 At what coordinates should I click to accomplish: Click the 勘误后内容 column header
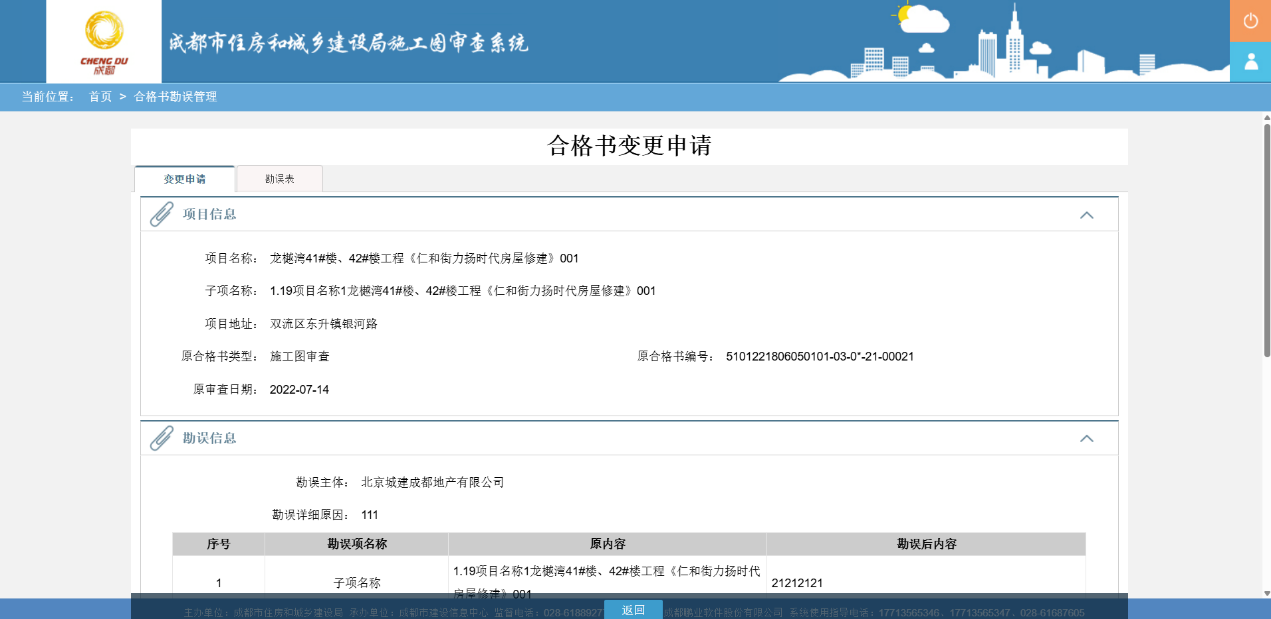(x=925, y=543)
